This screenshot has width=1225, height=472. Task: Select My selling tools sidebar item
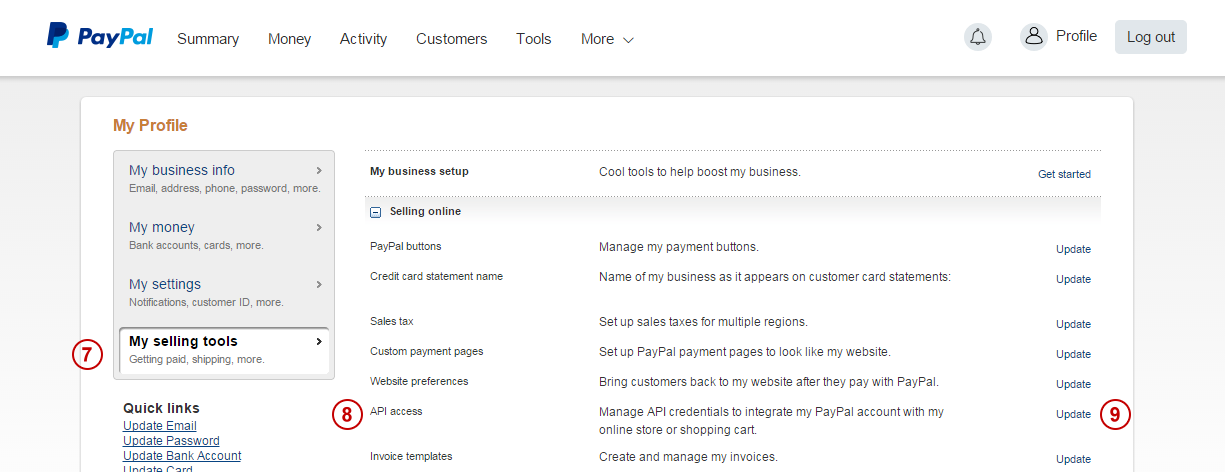224,350
